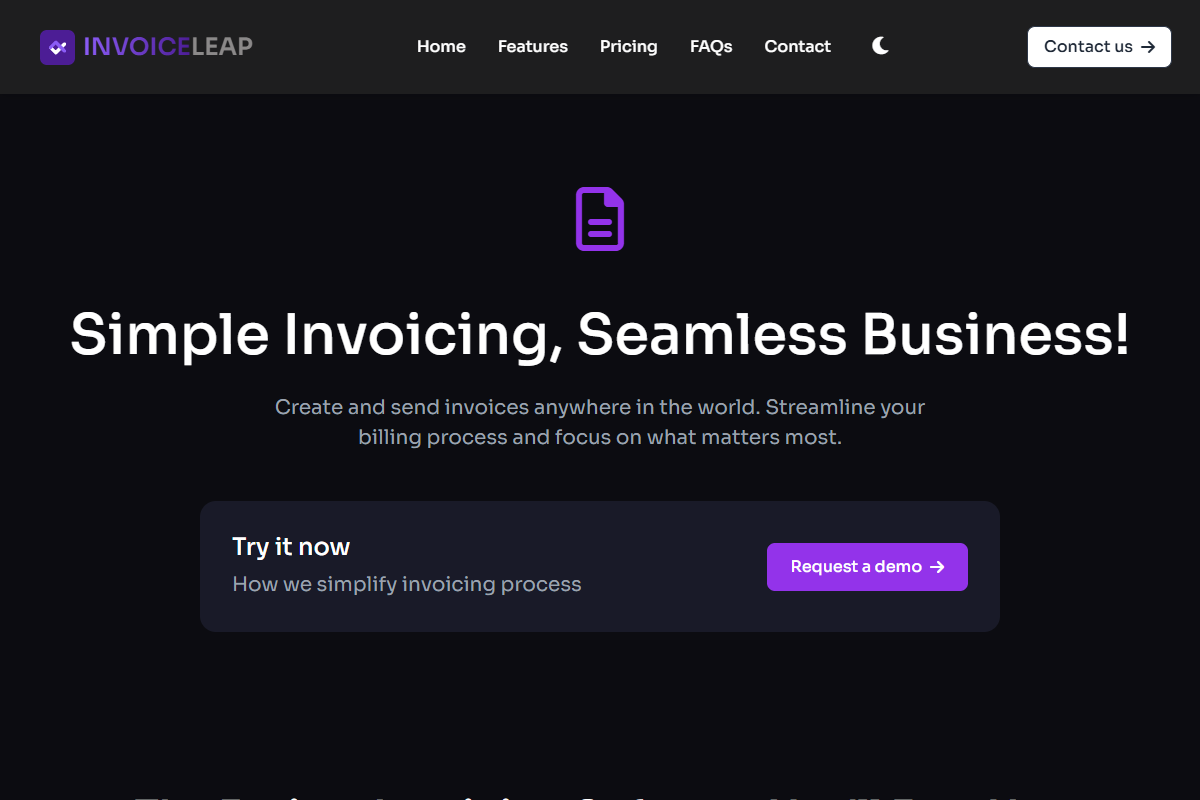Open the Home navigation item
The height and width of the screenshot is (800, 1200).
point(441,46)
